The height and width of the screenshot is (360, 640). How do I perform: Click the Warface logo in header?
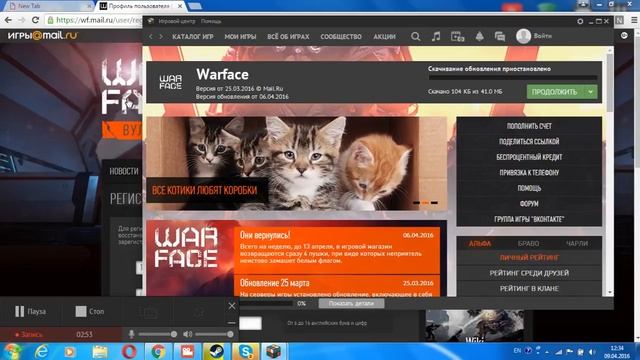[171, 82]
